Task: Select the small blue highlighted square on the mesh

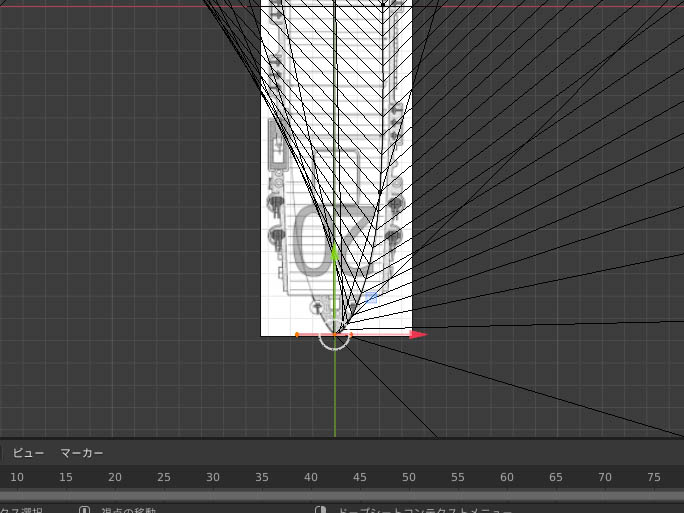Action: [371, 298]
